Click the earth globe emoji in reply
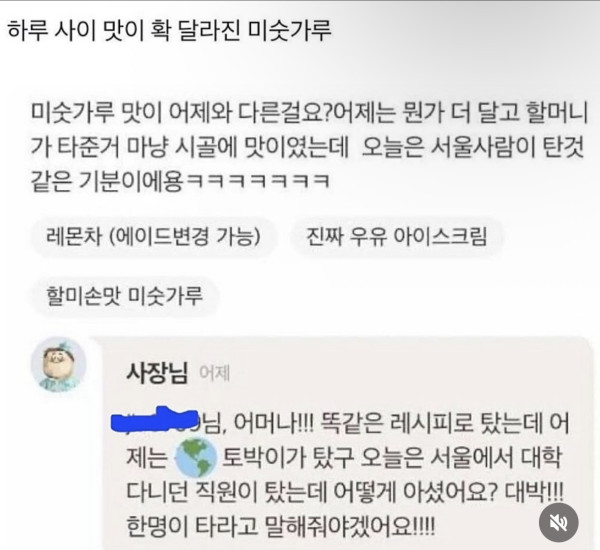The height and width of the screenshot is (550, 600). [x=195, y=458]
